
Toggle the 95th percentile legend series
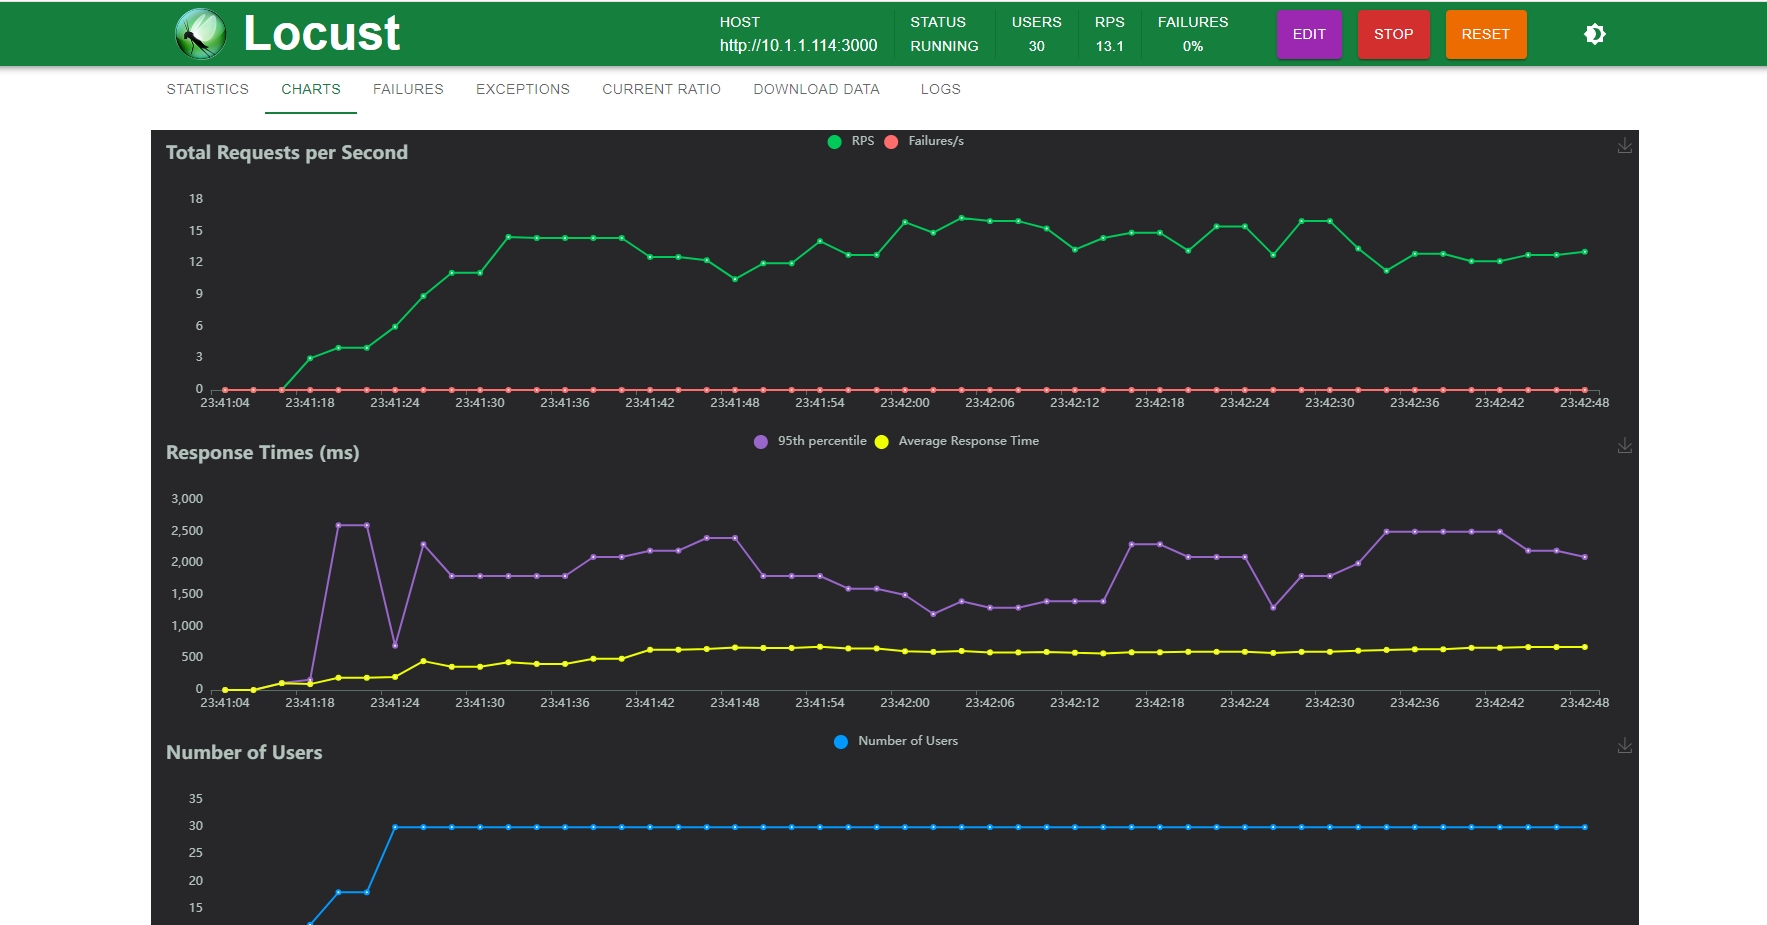(810, 441)
